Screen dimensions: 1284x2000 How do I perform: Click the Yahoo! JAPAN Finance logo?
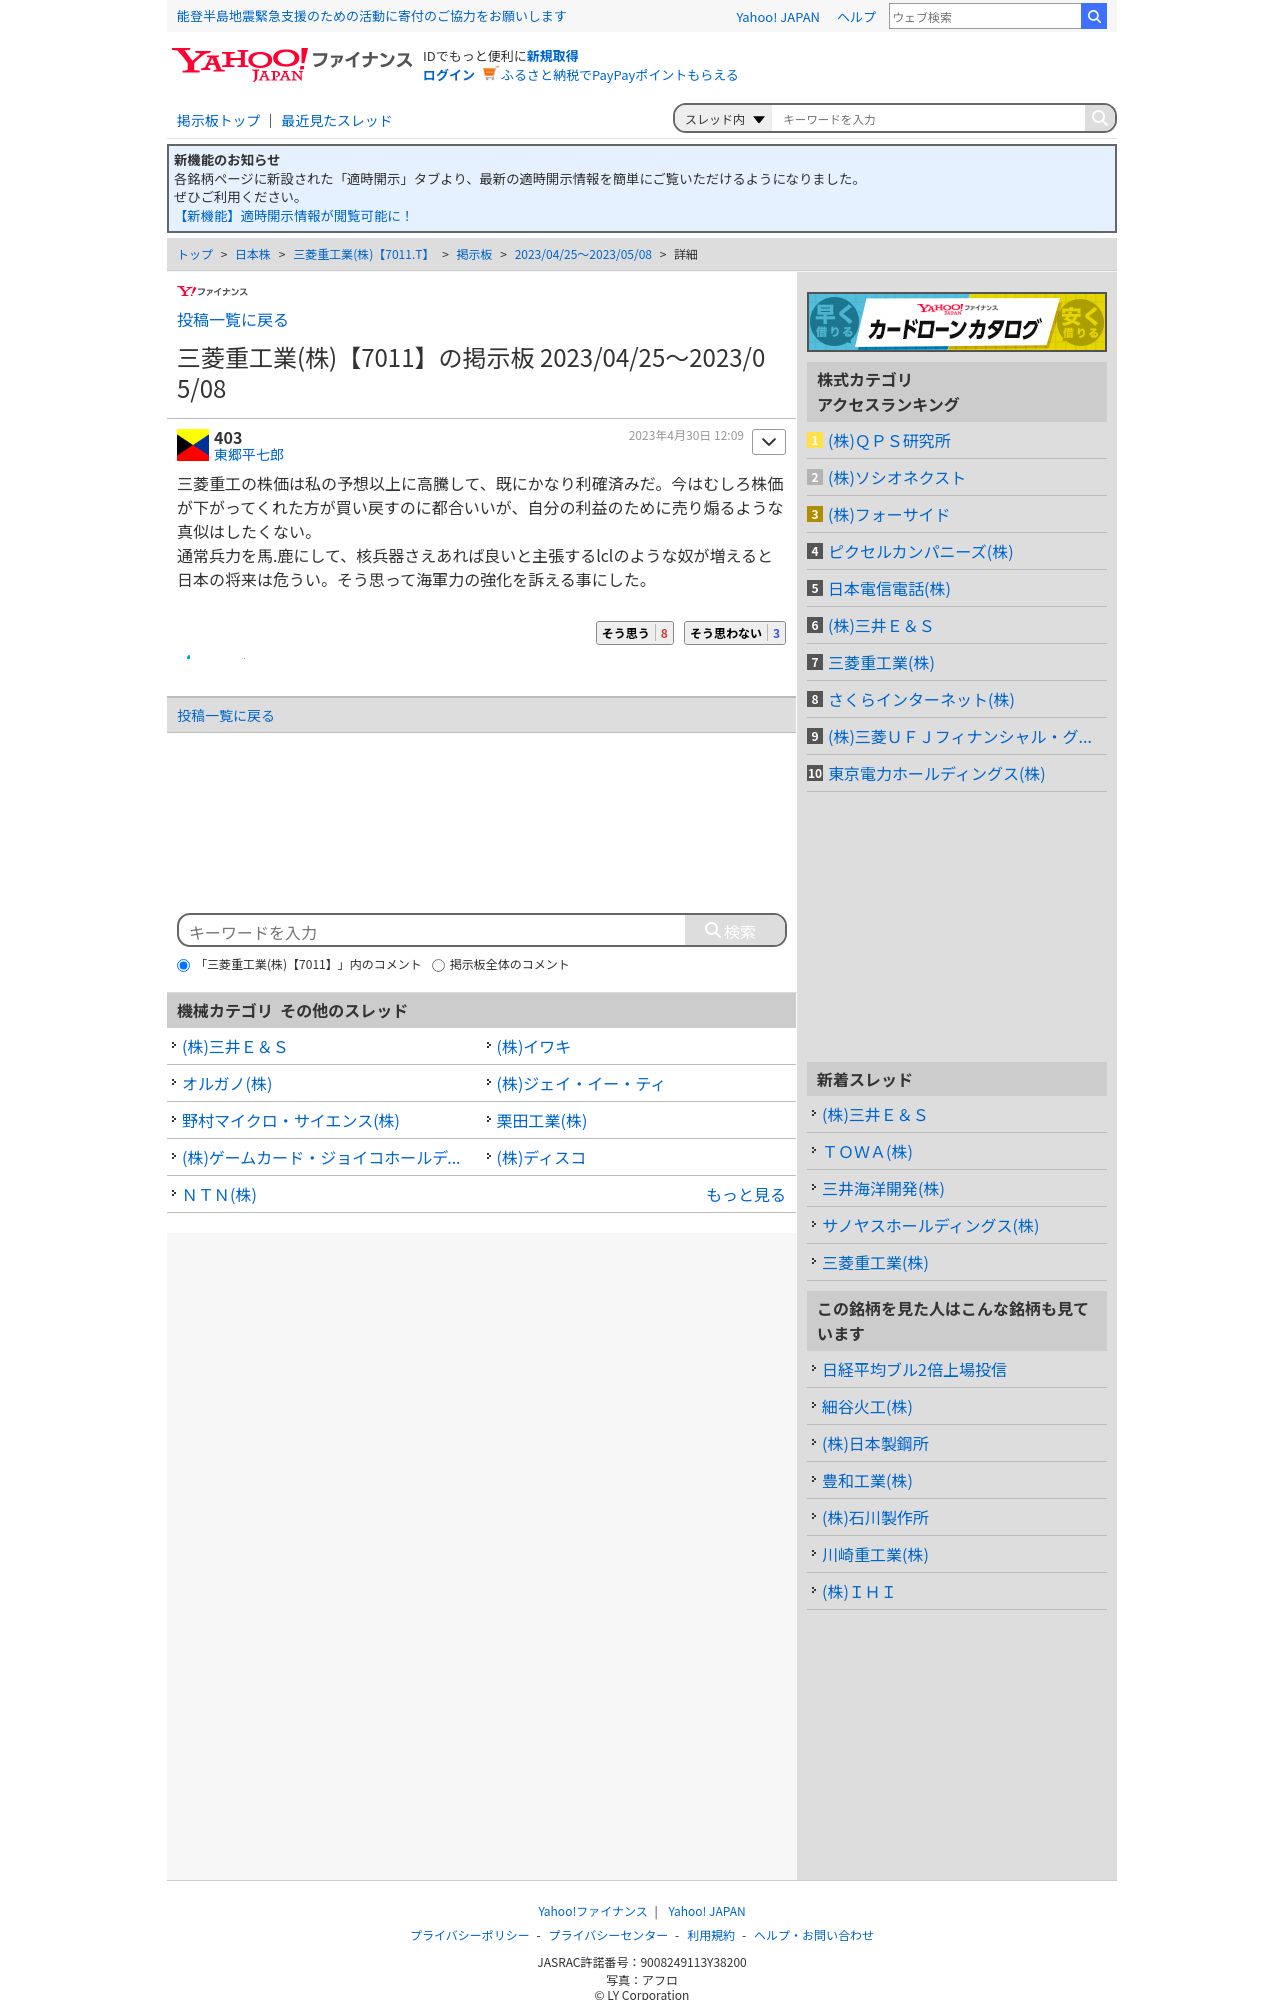[x=291, y=64]
